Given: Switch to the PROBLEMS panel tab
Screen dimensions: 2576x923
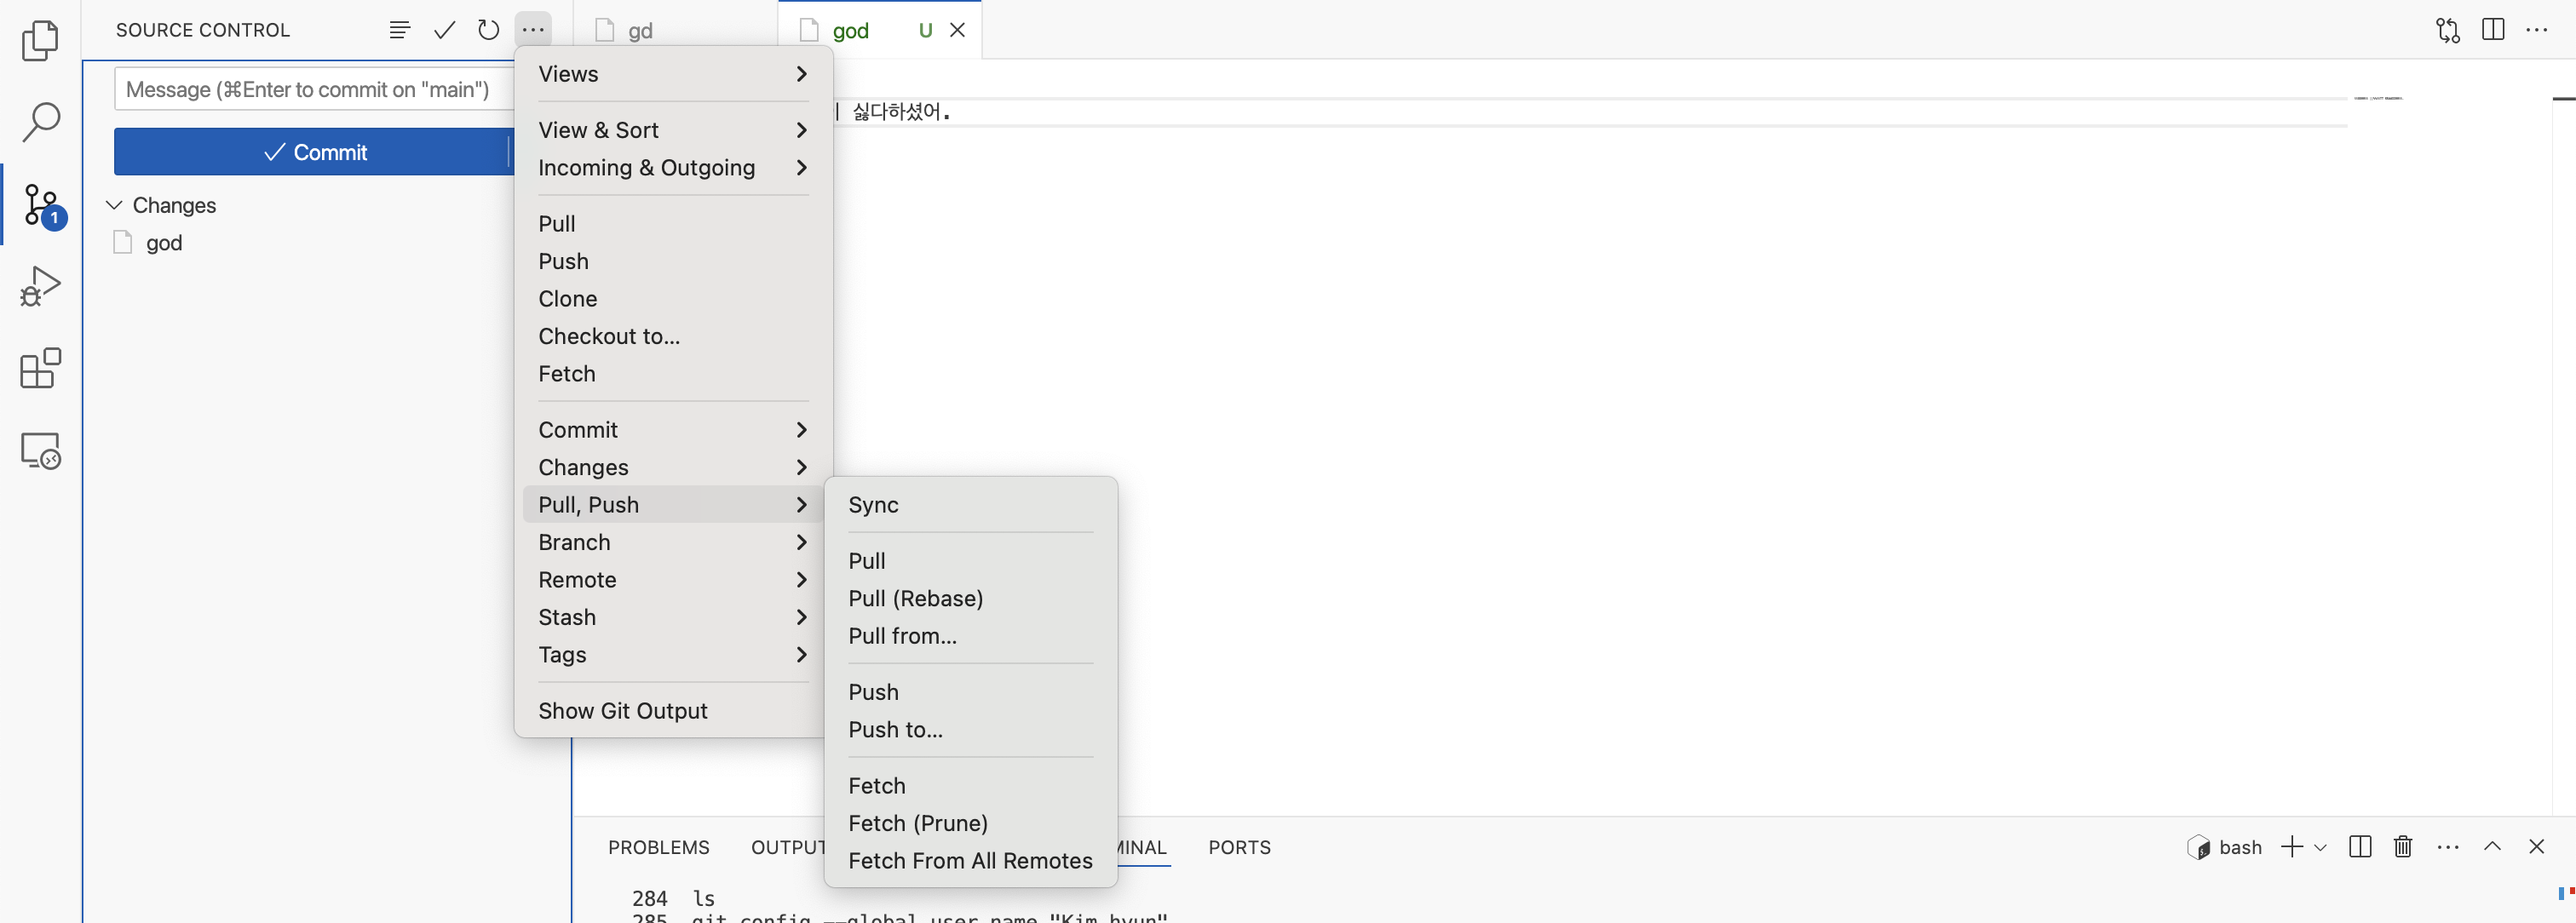Looking at the screenshot, I should tap(658, 847).
